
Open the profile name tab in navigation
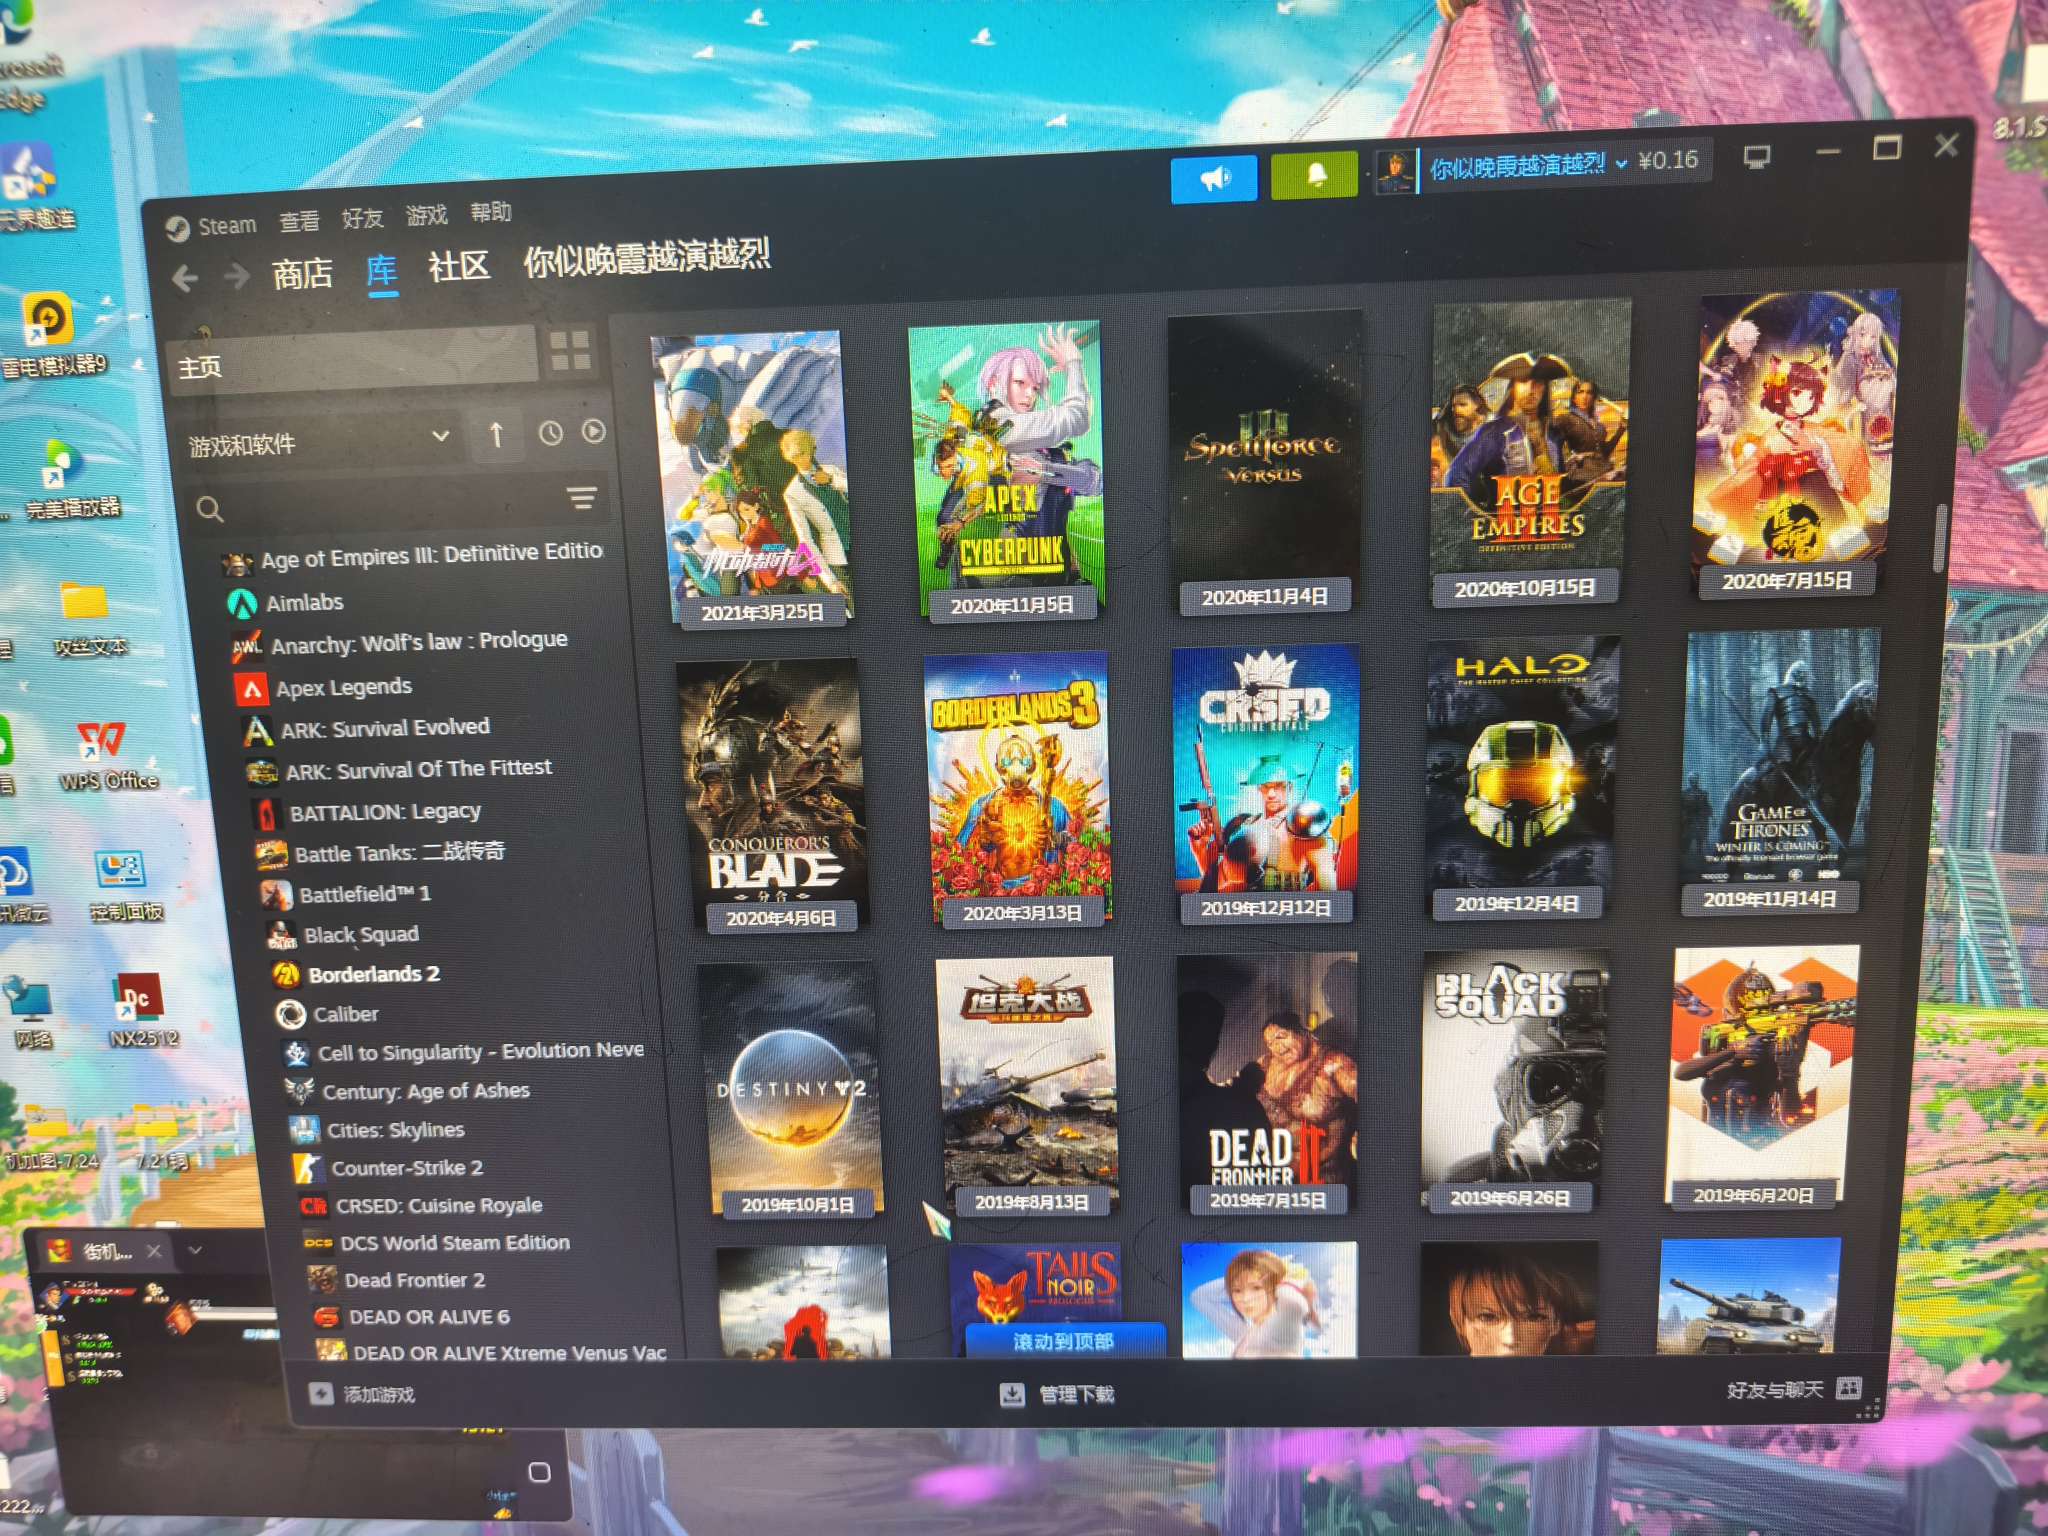(x=647, y=259)
